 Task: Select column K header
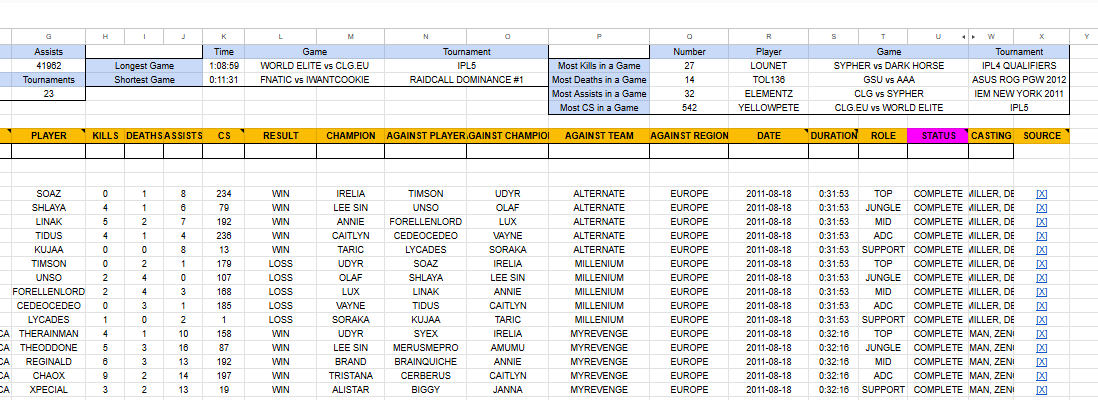(223, 36)
